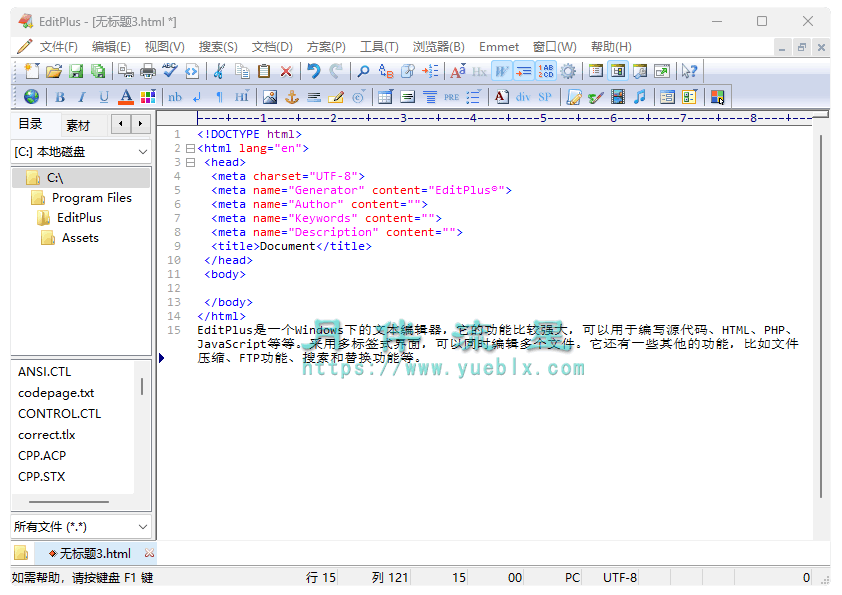This screenshot has width=842, height=595.
Task: View in browser with the globe icon
Action: [x=32, y=97]
